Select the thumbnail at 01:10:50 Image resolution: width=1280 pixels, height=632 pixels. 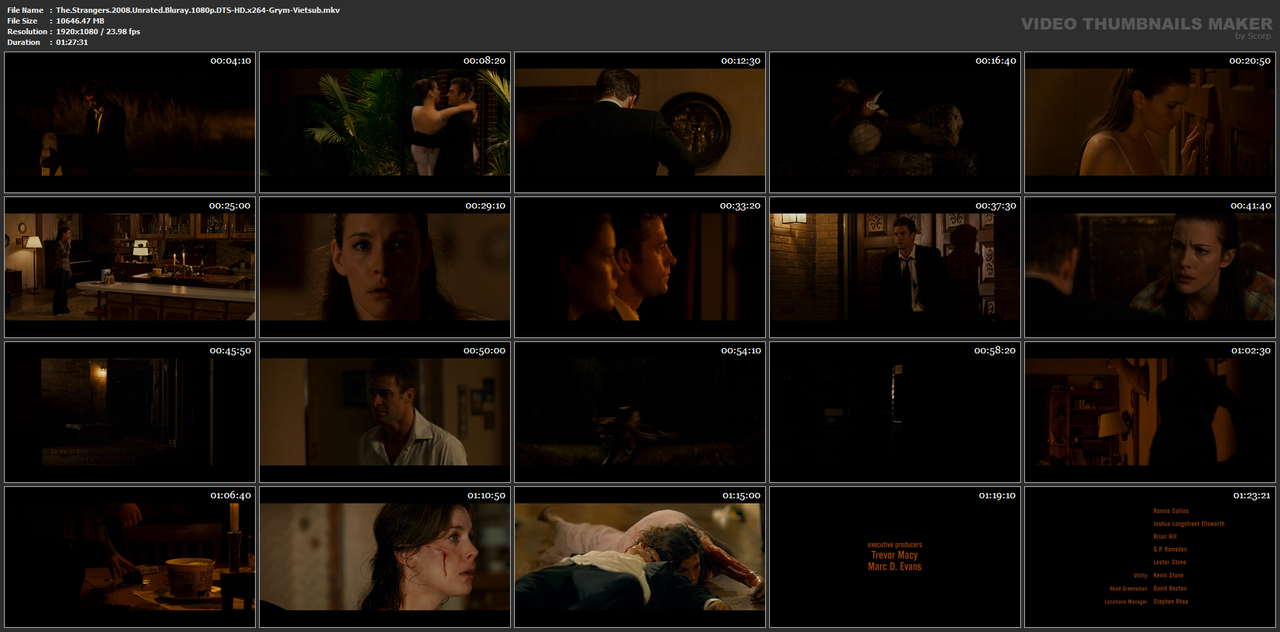pos(385,557)
